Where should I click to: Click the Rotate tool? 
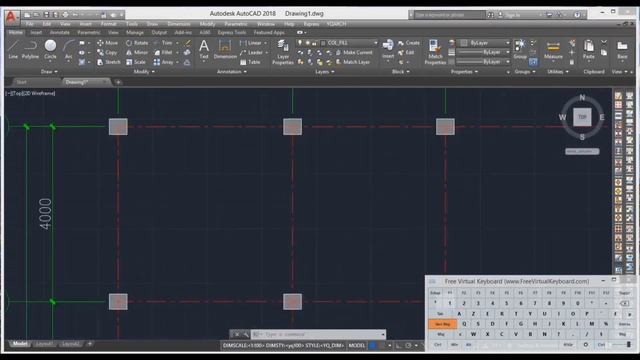click(137, 43)
